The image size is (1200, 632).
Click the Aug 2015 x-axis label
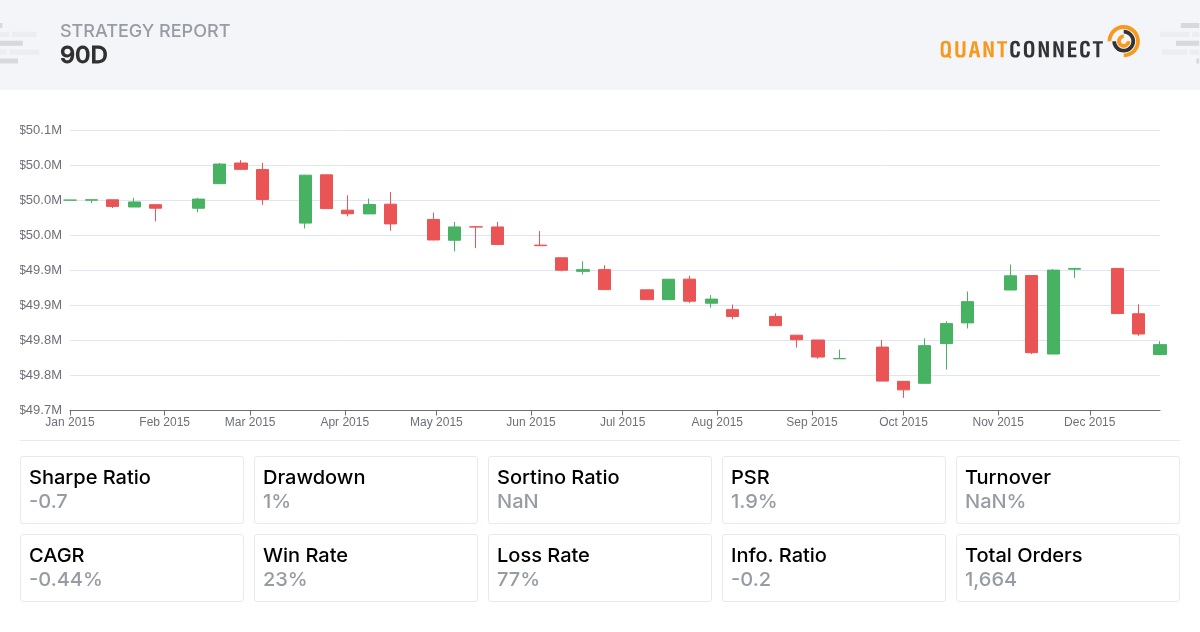click(x=717, y=422)
